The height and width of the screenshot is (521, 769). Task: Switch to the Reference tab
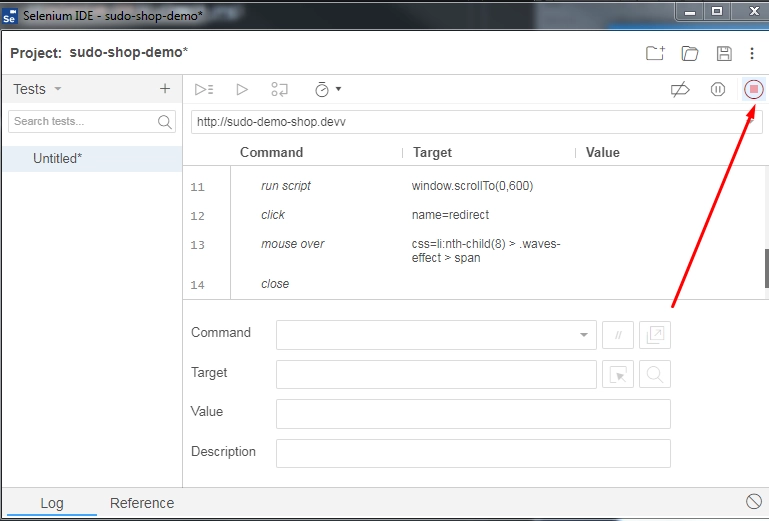click(142, 503)
